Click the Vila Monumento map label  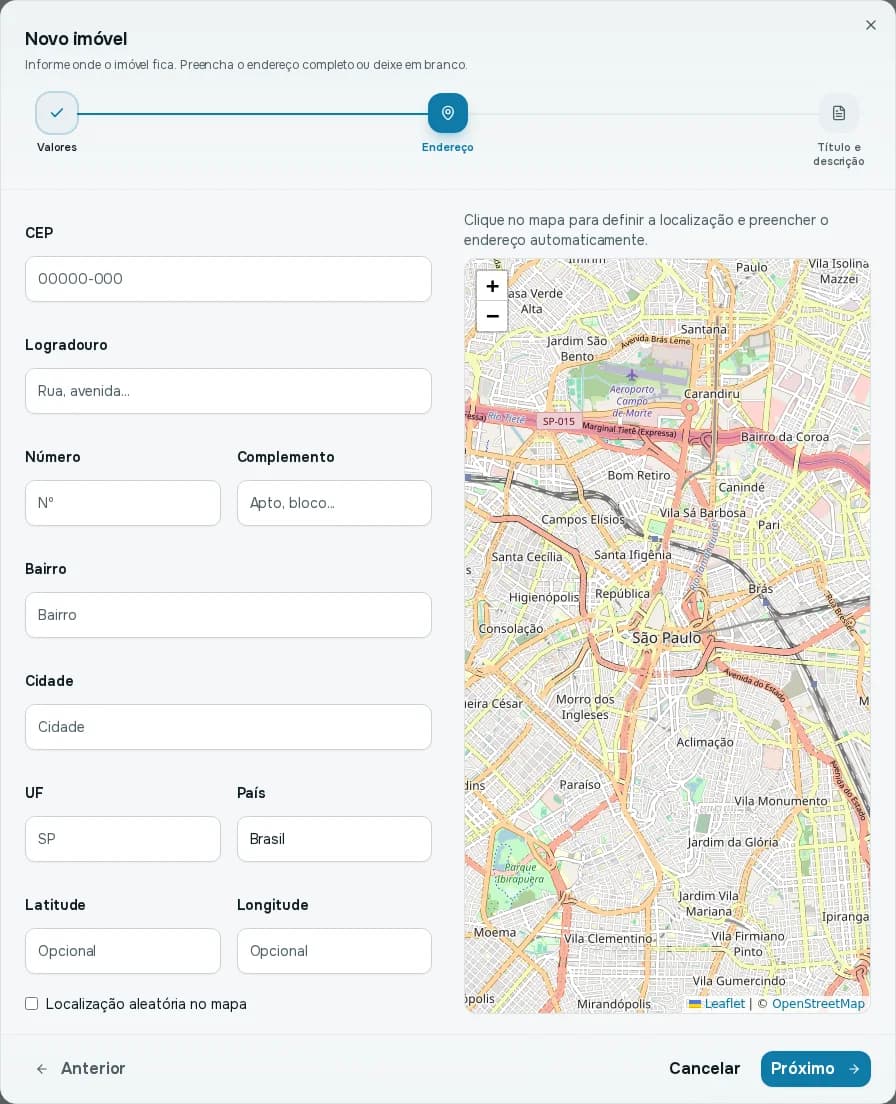(781, 801)
